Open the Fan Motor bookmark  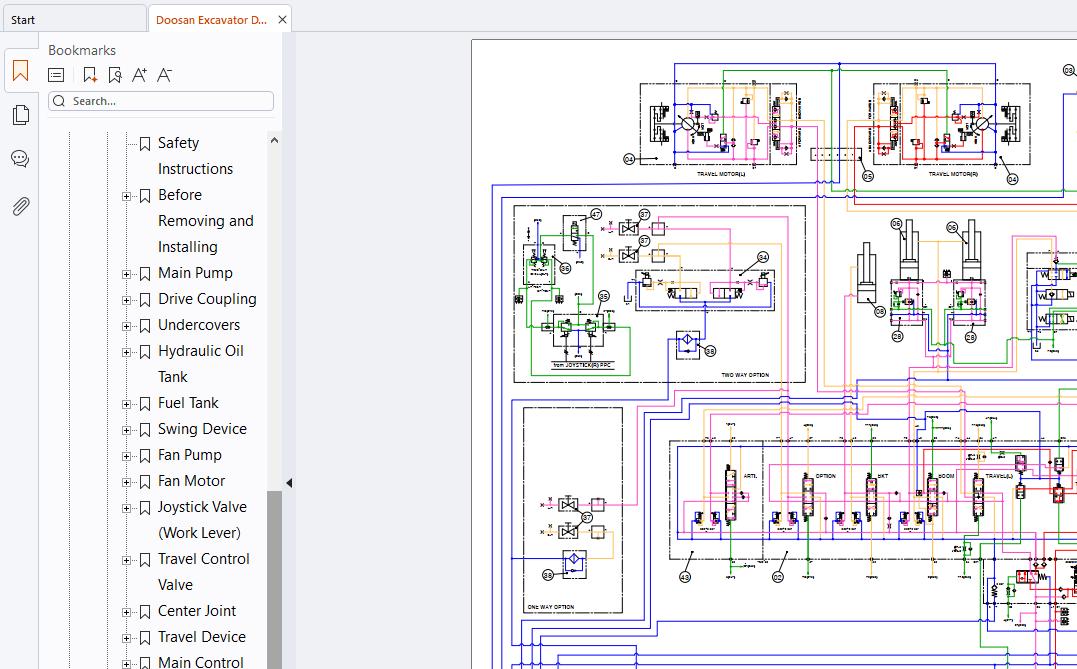191,481
